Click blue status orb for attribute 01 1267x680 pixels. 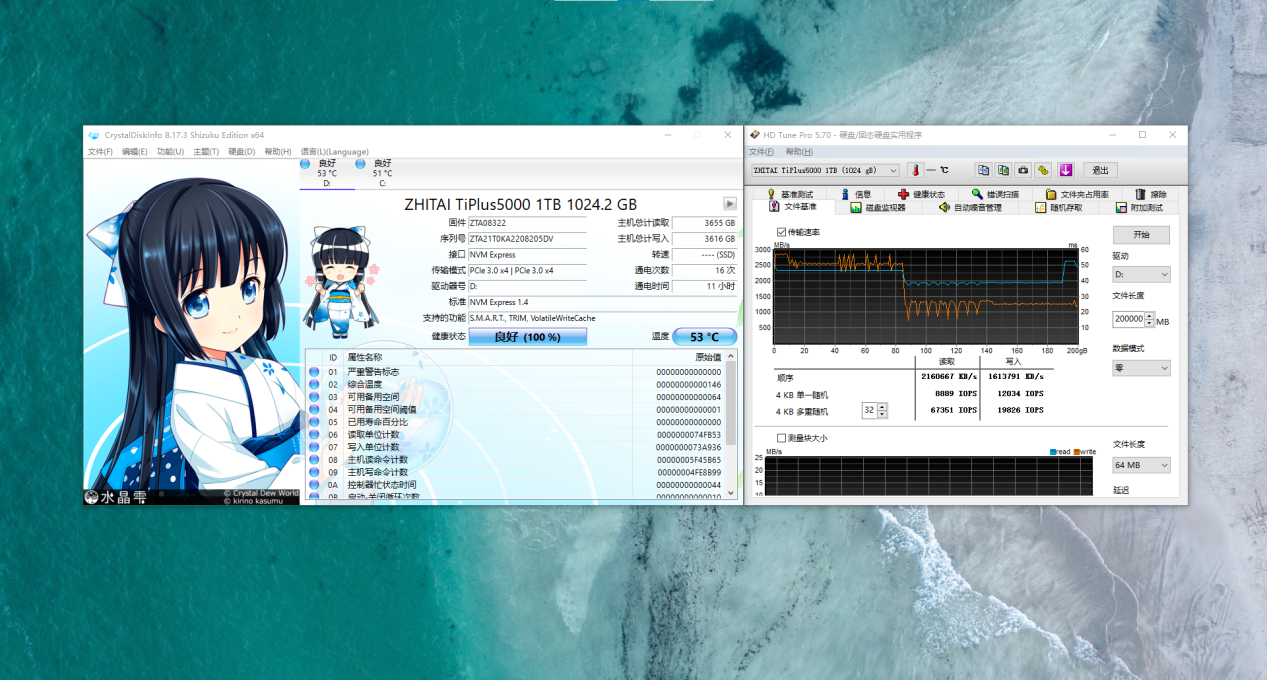(314, 372)
